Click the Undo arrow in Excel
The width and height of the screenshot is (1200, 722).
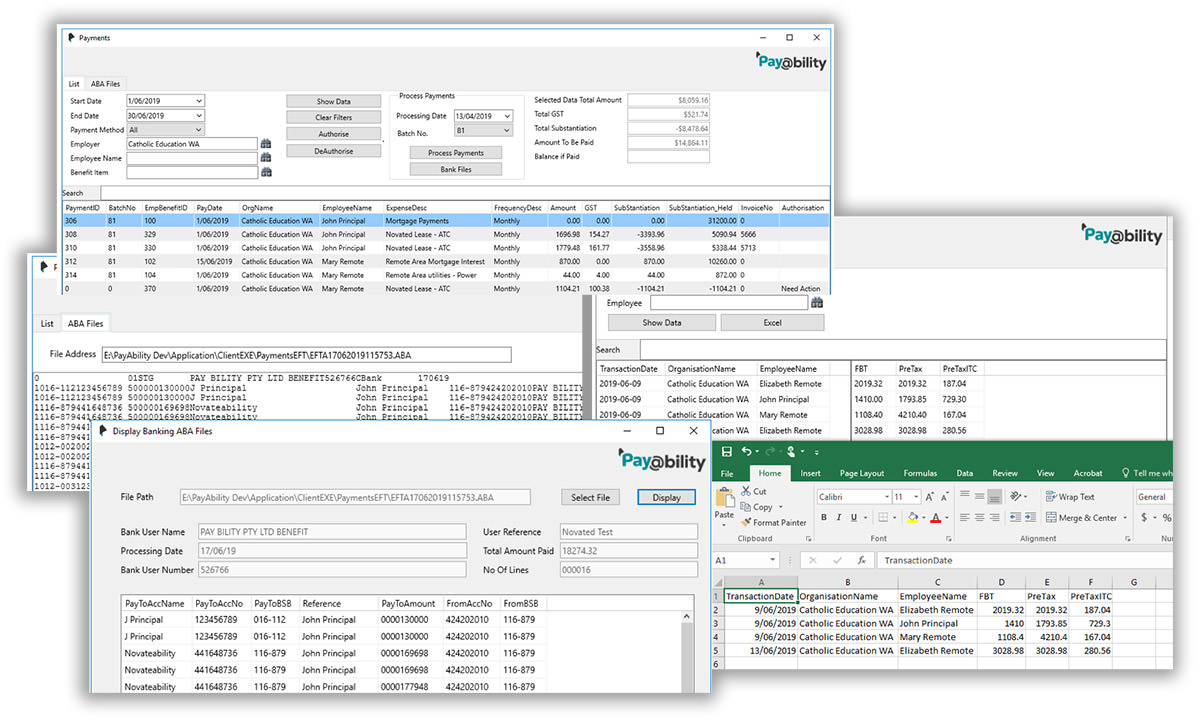(x=747, y=452)
